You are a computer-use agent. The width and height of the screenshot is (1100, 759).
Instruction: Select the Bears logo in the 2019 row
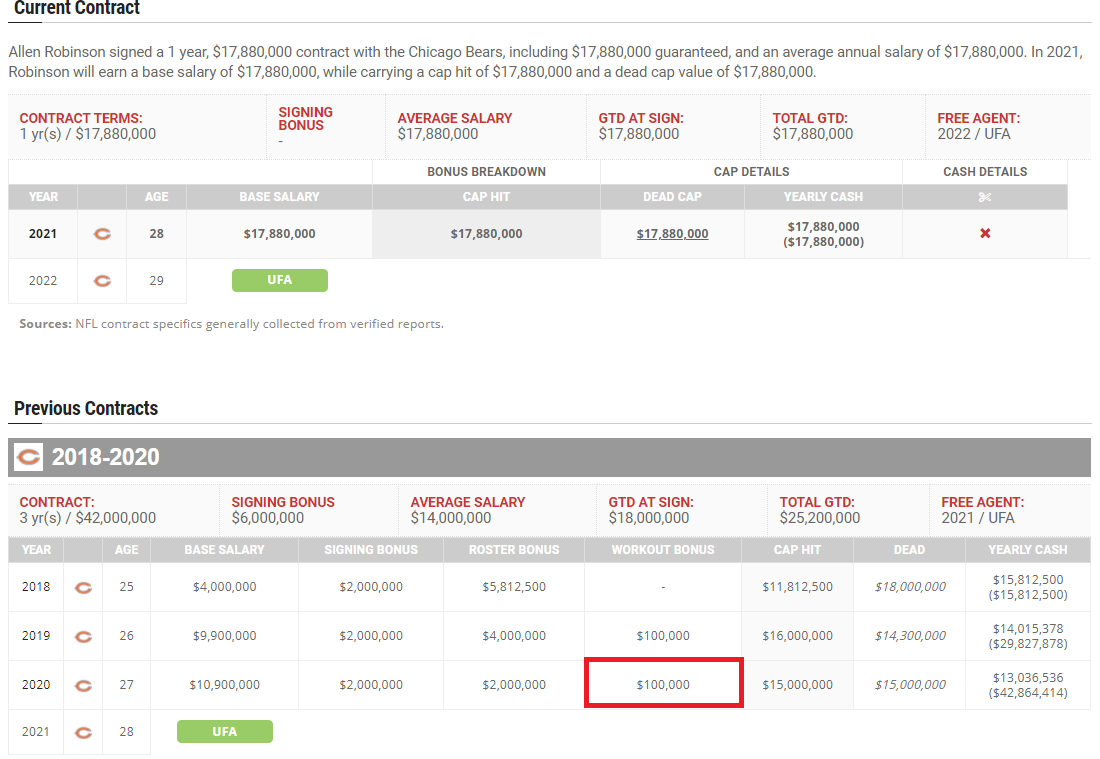coord(84,636)
